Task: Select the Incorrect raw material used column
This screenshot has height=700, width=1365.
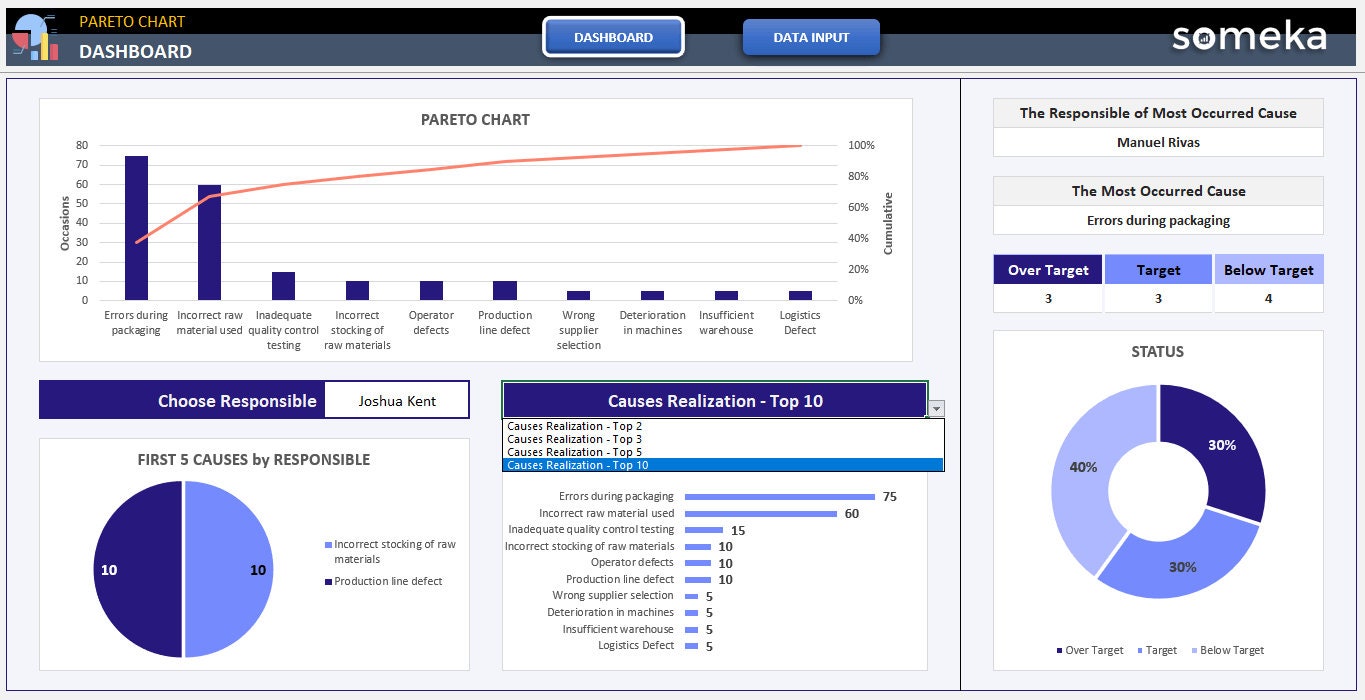Action: pos(209,242)
